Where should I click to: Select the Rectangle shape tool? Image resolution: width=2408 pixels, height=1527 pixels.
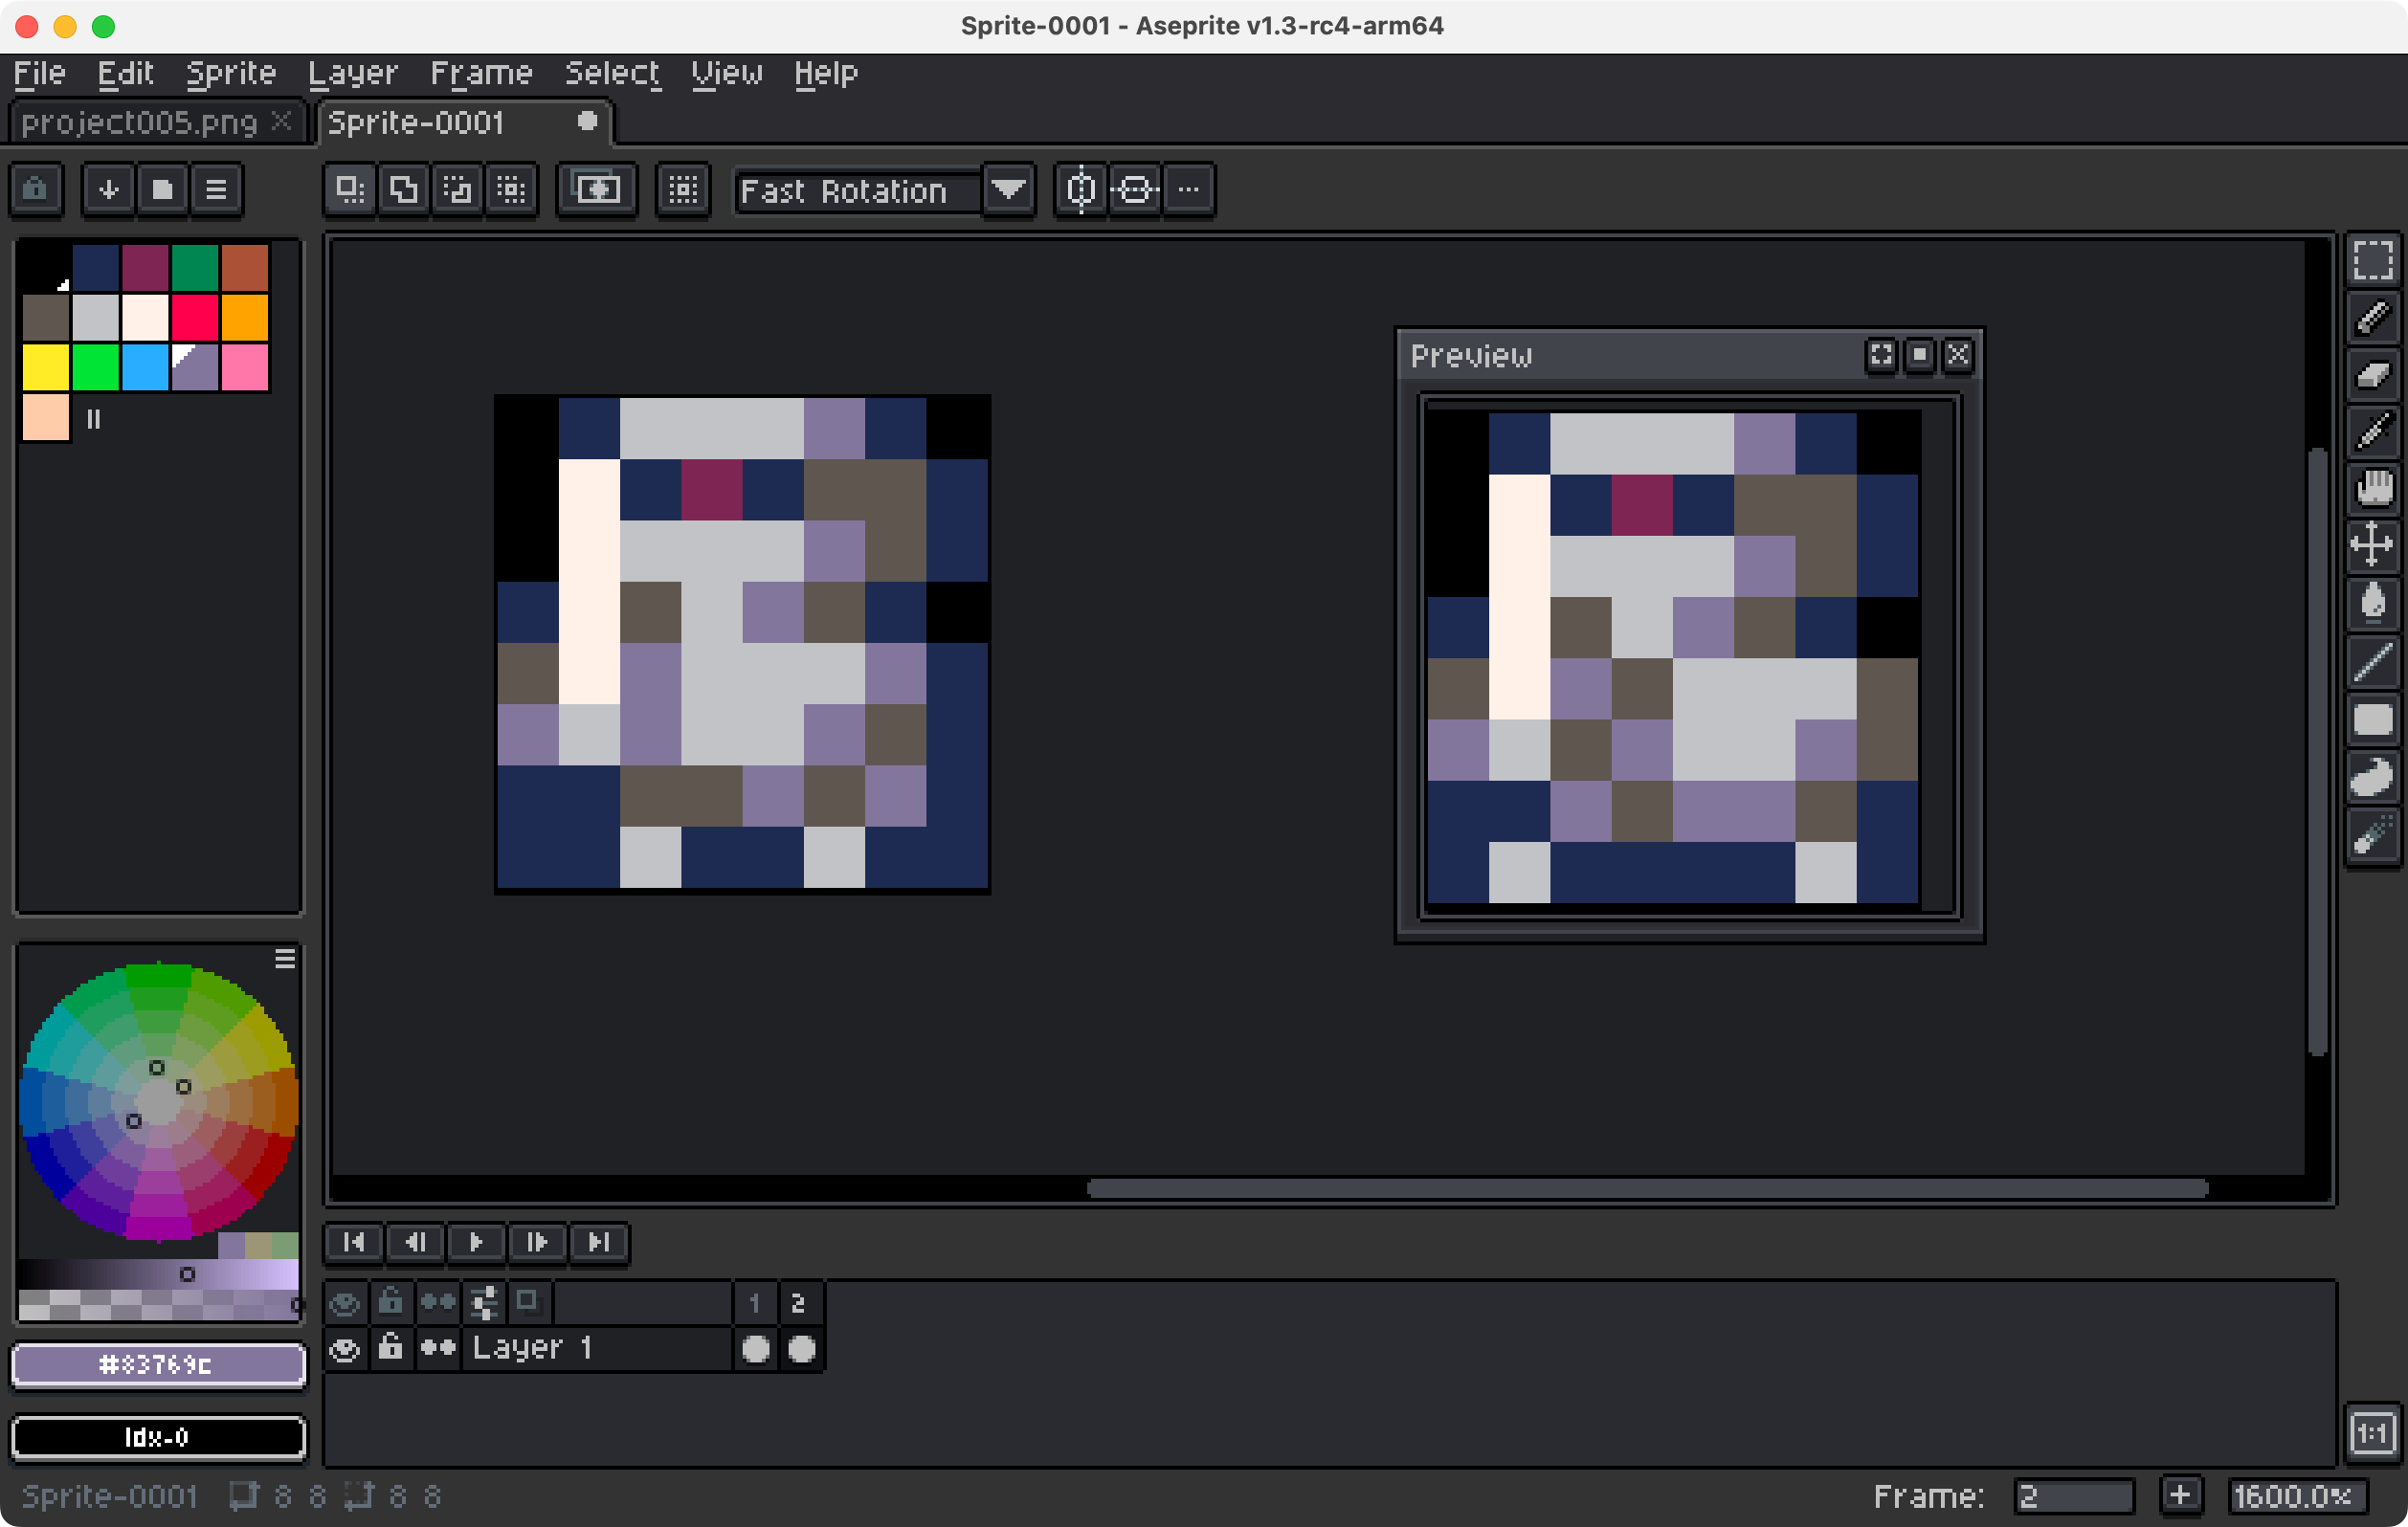(2372, 719)
